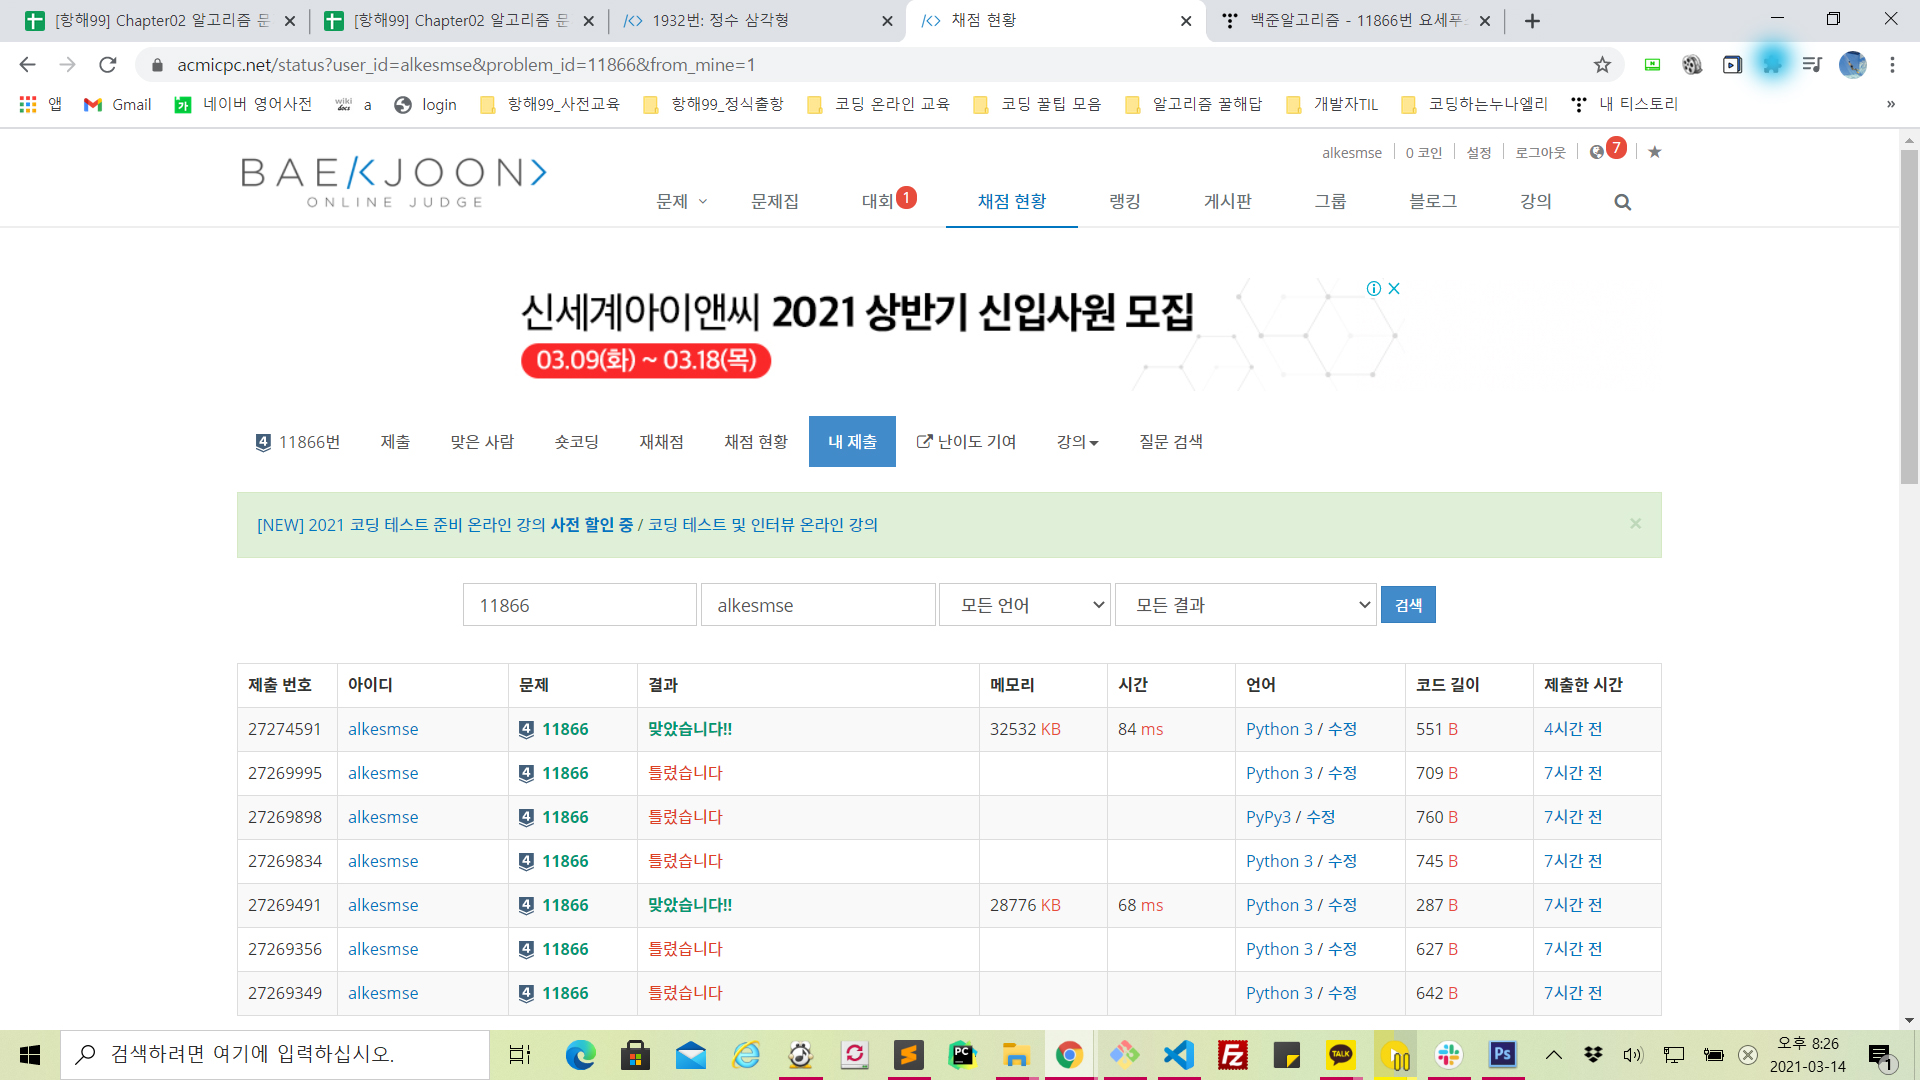Dismiss the green notice banner
Image resolution: width=1920 pixels, height=1080 pixels.
click(1635, 524)
